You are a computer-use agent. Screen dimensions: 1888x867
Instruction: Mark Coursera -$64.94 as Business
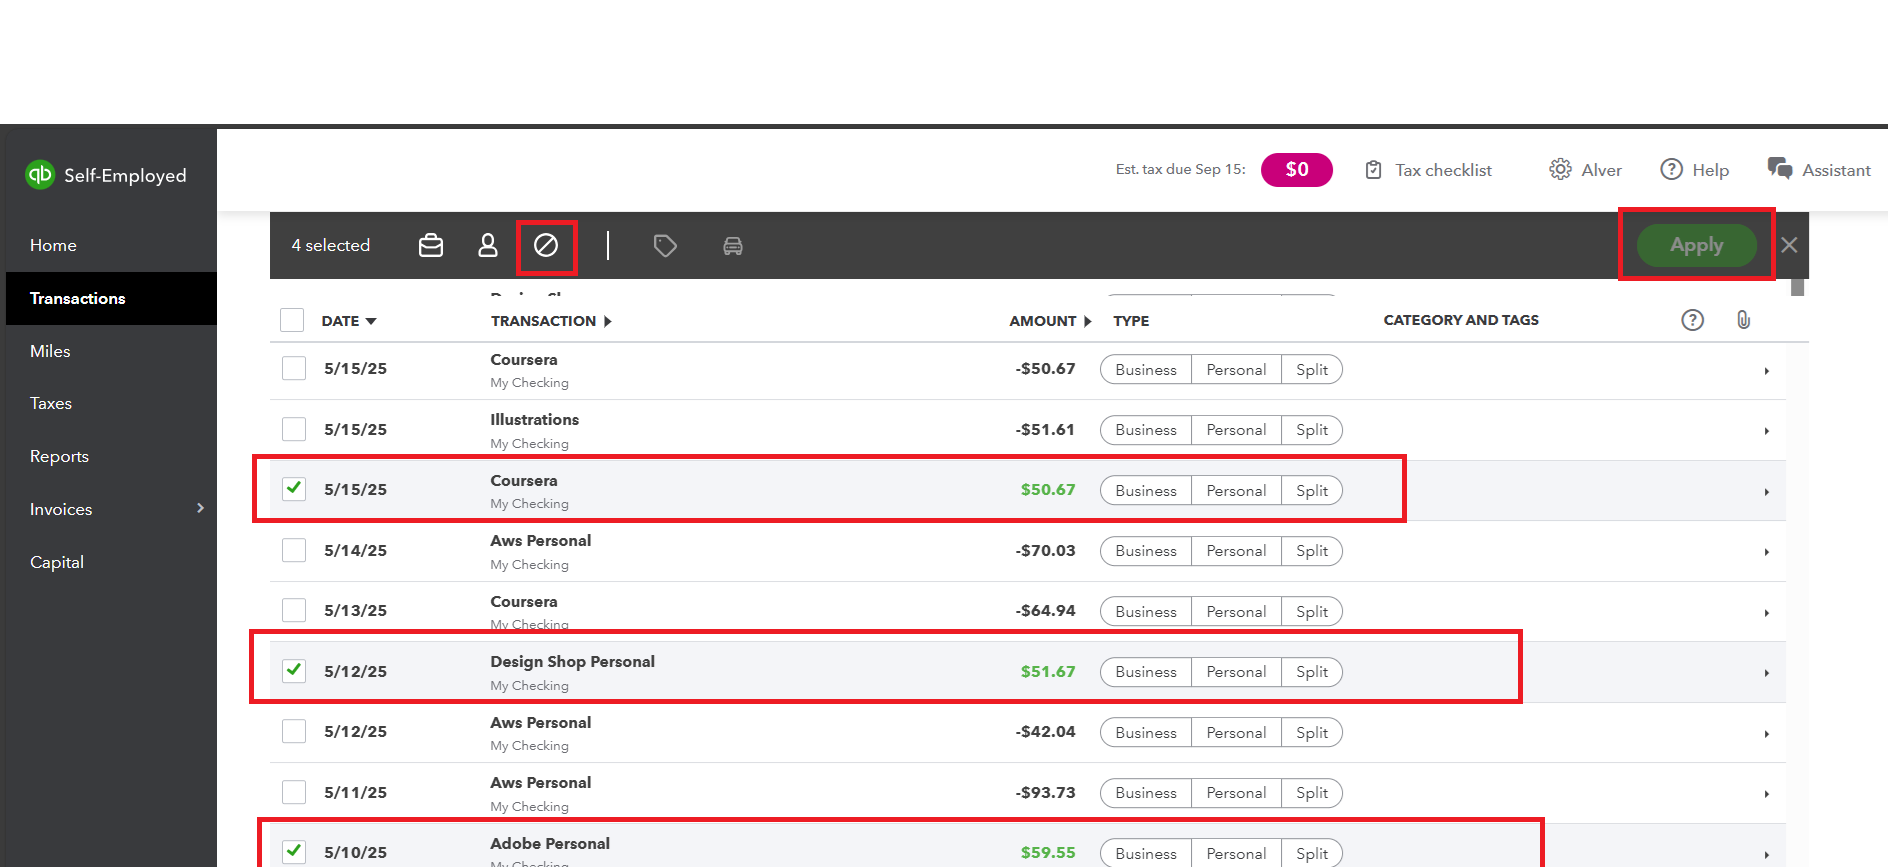1146,612
